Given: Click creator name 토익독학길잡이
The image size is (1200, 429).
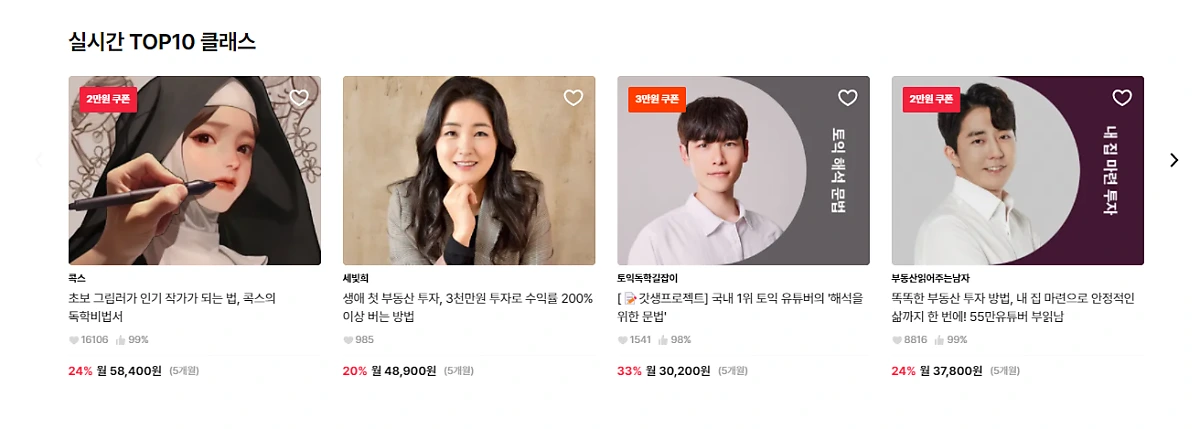Looking at the screenshot, I should (649, 278).
